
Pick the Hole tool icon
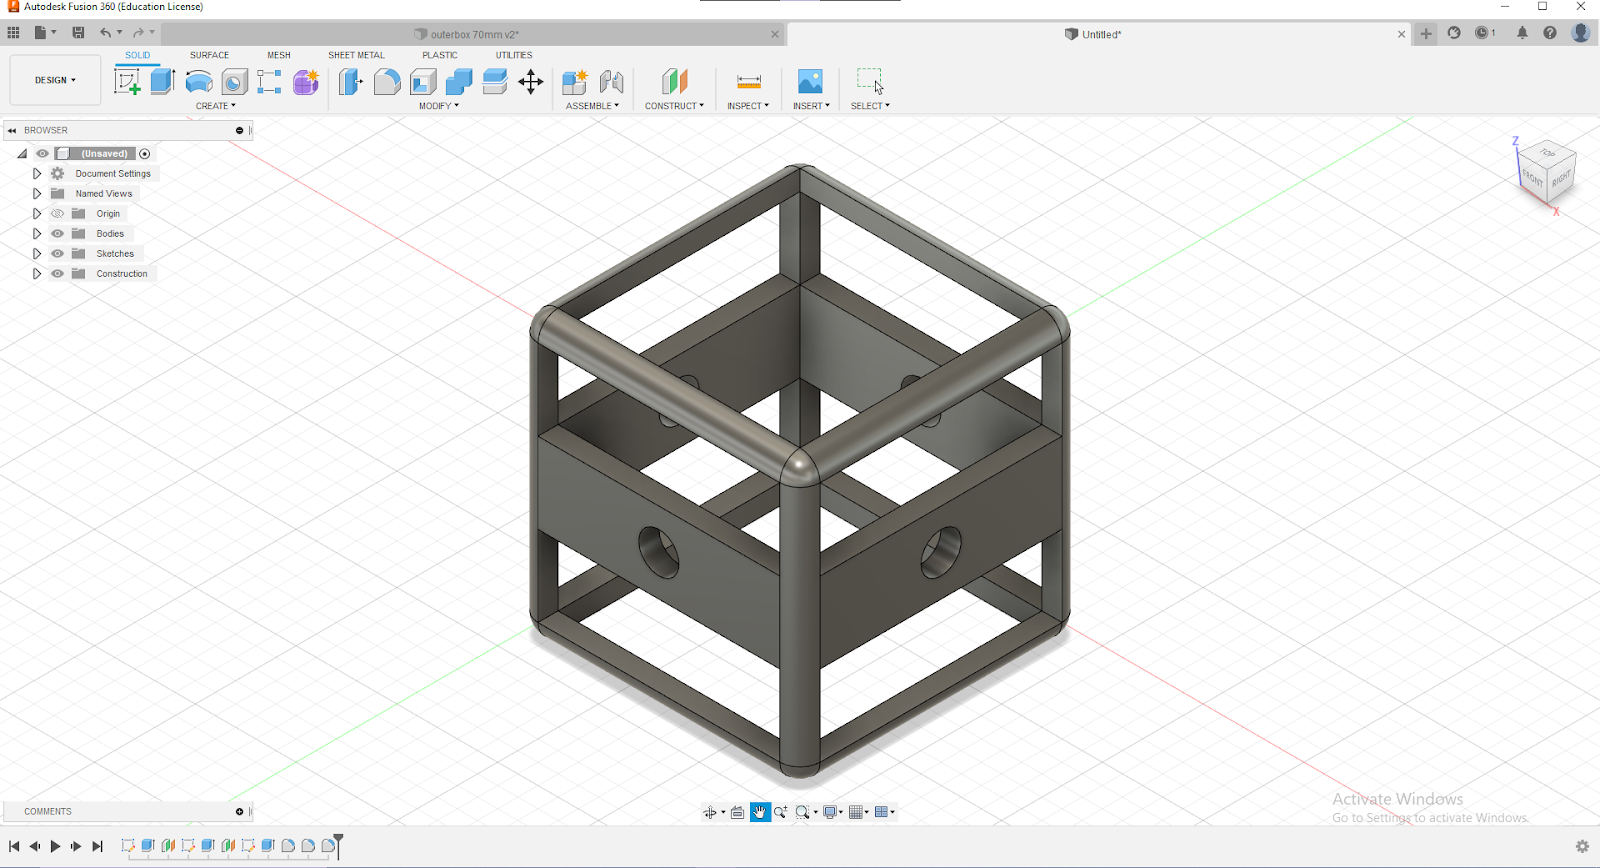click(x=234, y=82)
